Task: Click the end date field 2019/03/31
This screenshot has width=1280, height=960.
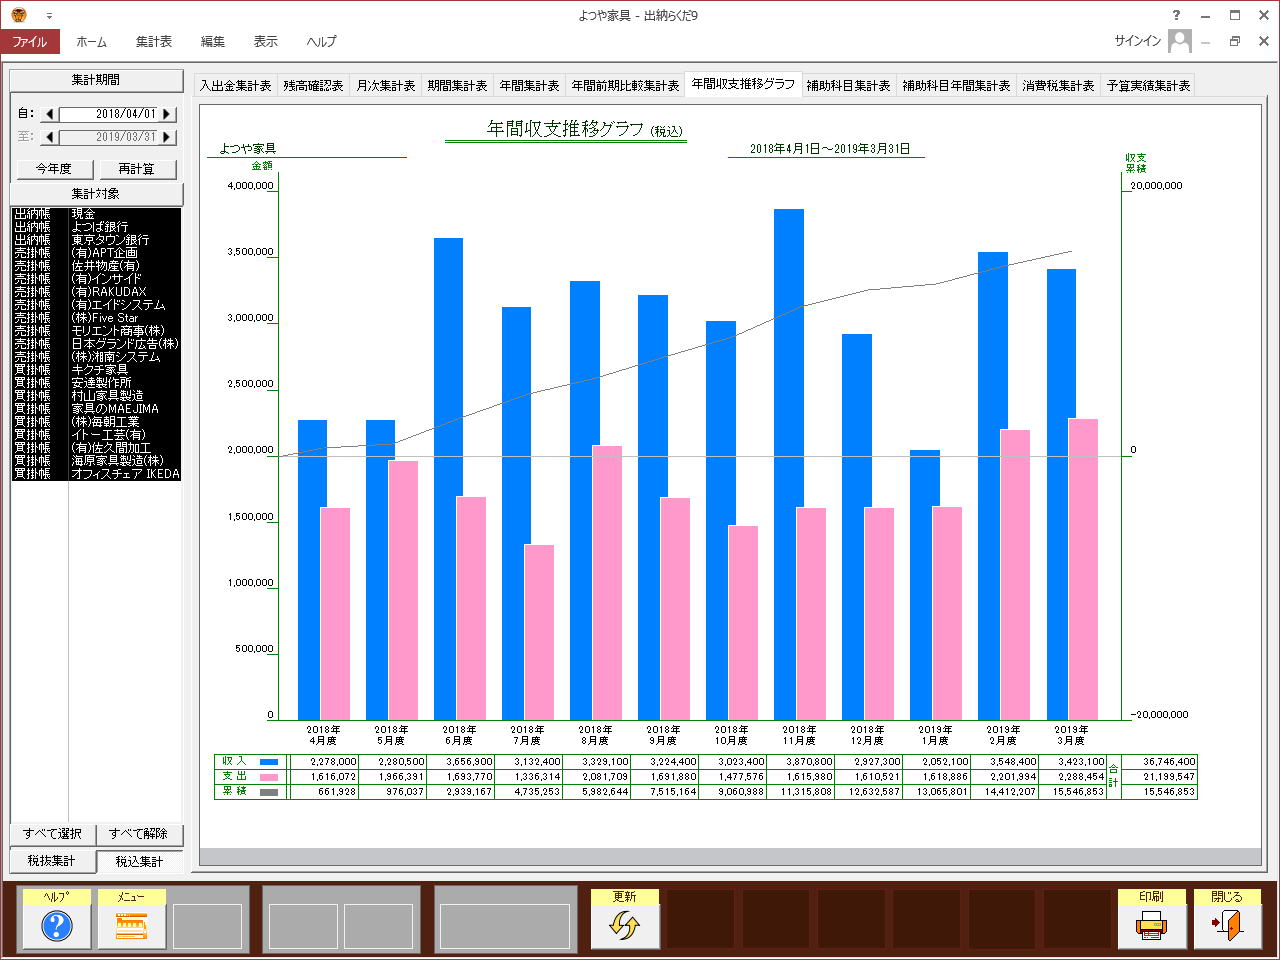Action: (109, 137)
